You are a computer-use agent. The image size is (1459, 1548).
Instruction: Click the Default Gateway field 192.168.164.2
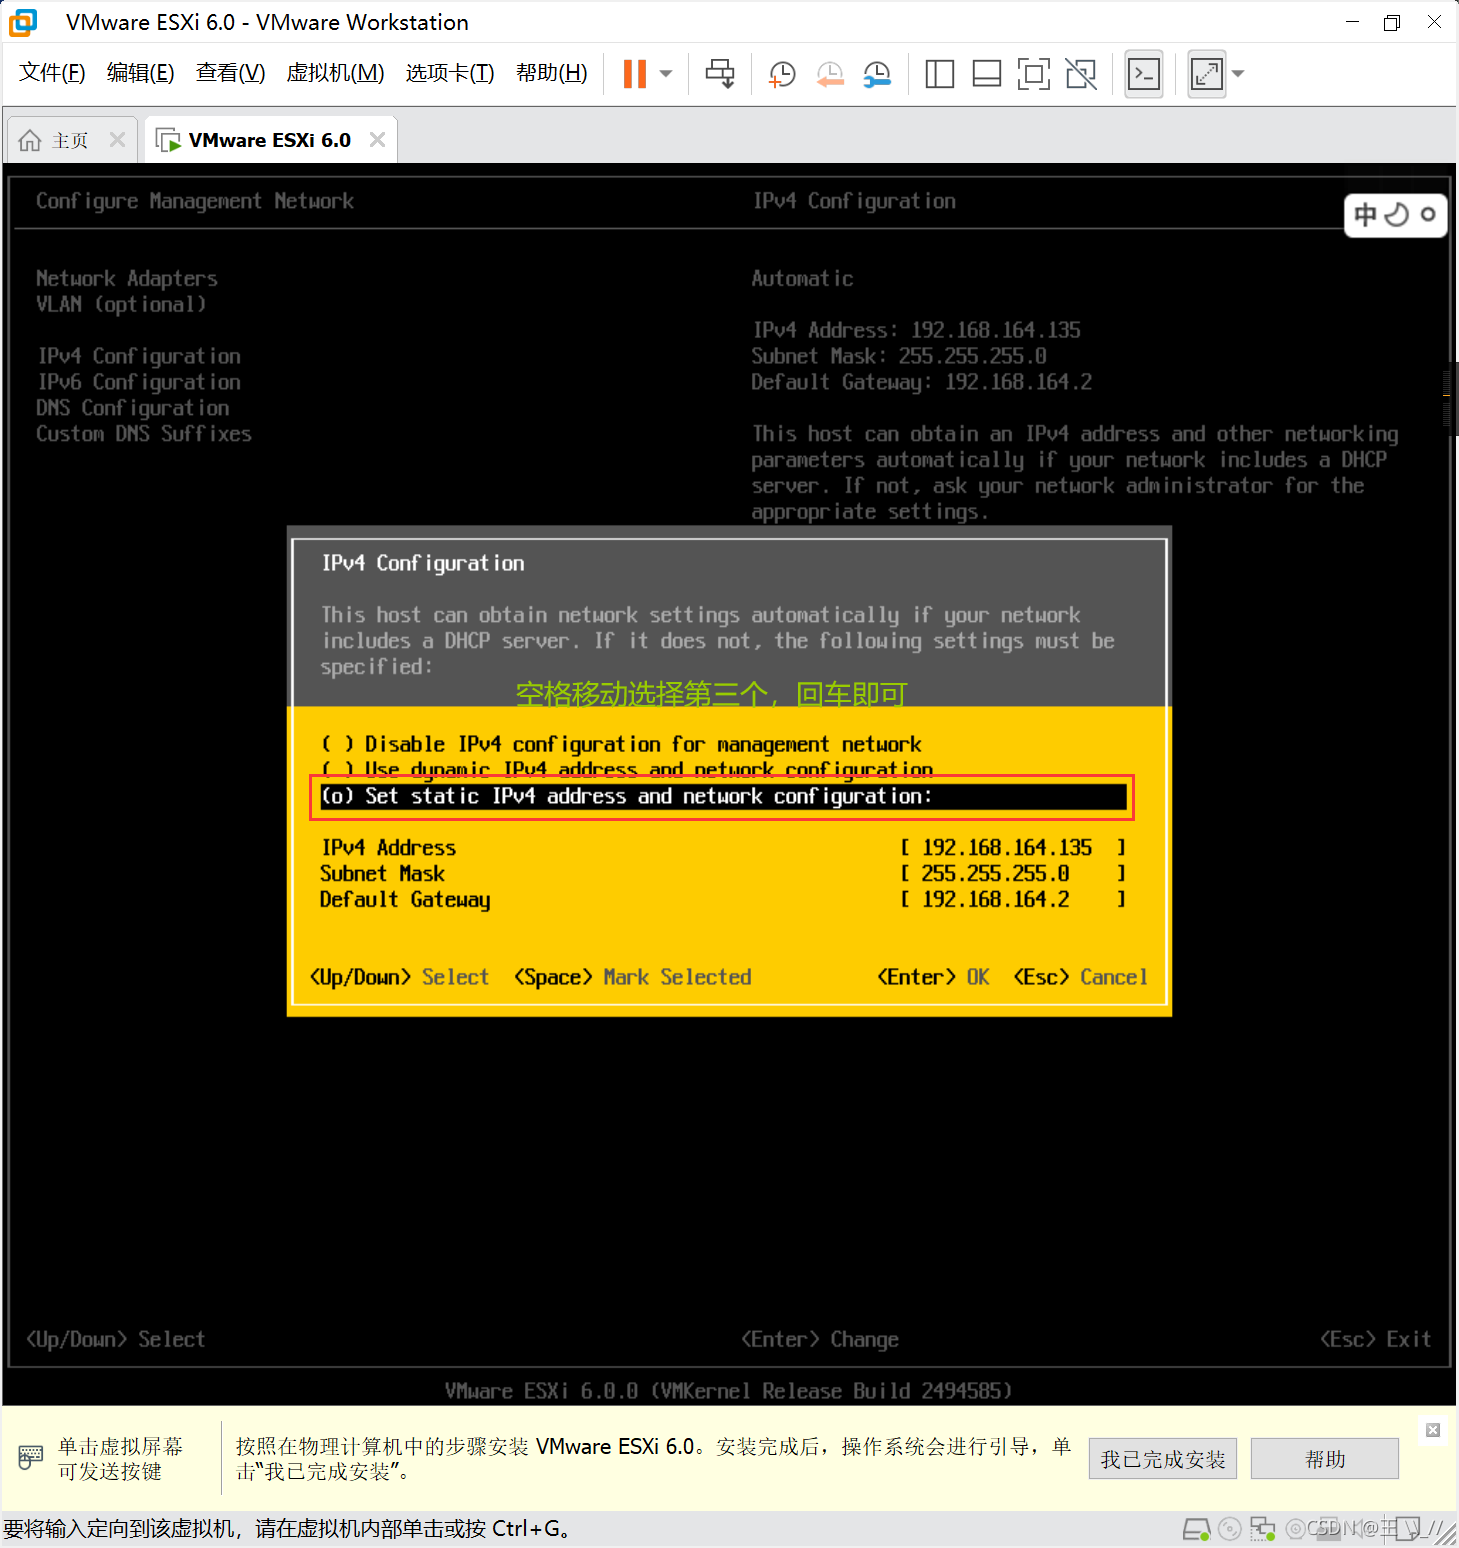pos(1012,900)
